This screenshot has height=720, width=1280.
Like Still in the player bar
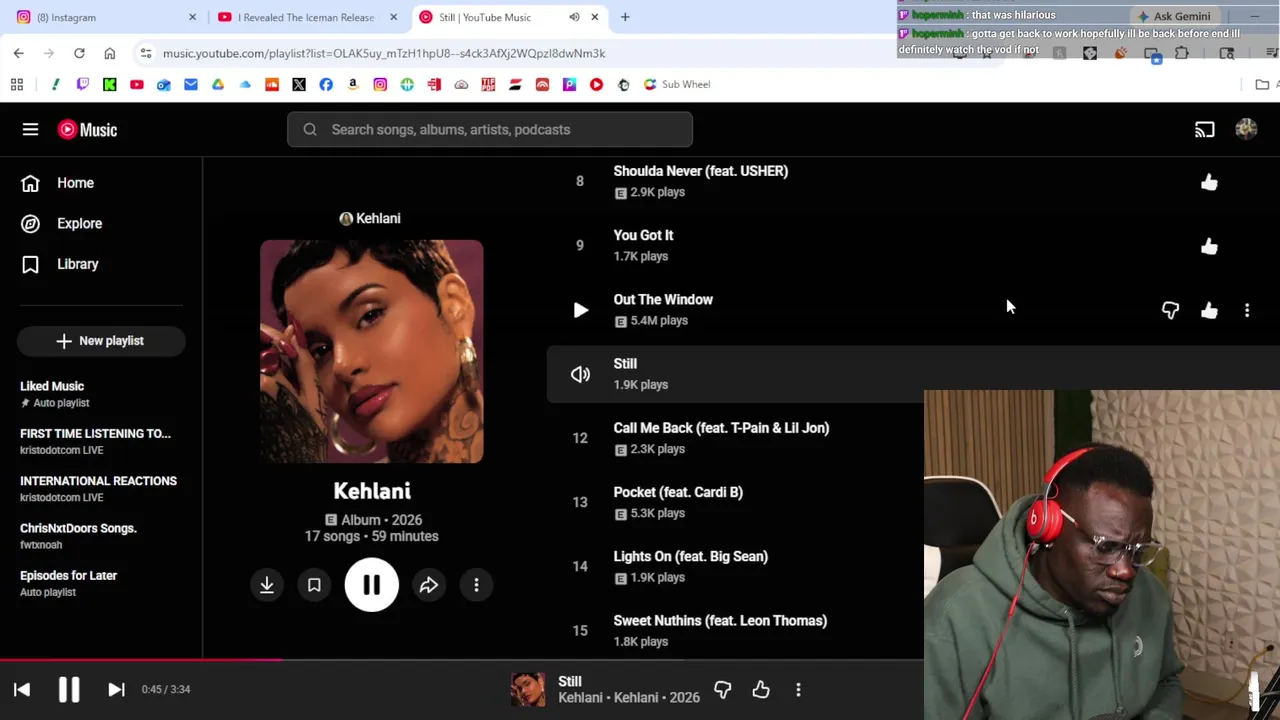click(x=761, y=689)
